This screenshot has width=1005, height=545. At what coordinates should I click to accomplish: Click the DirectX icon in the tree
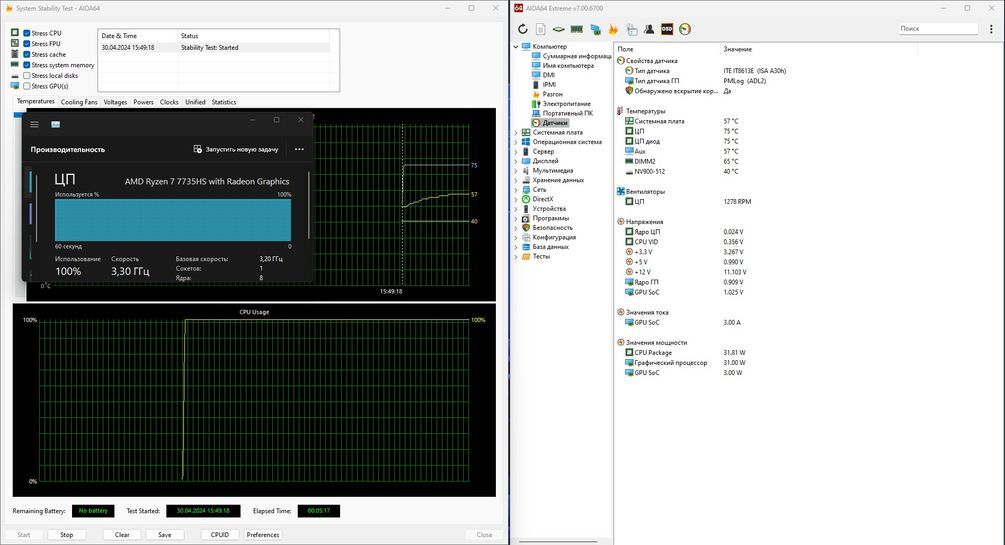(526, 199)
